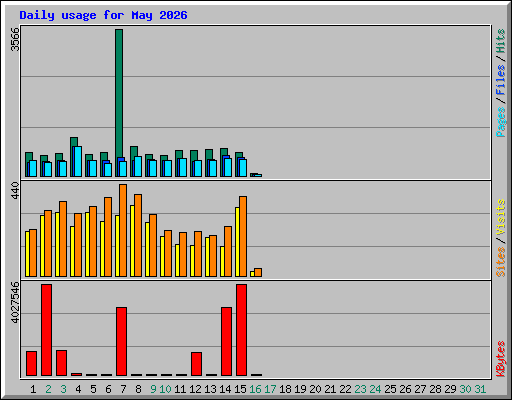Click the 'Files' legend label

pos(501,80)
